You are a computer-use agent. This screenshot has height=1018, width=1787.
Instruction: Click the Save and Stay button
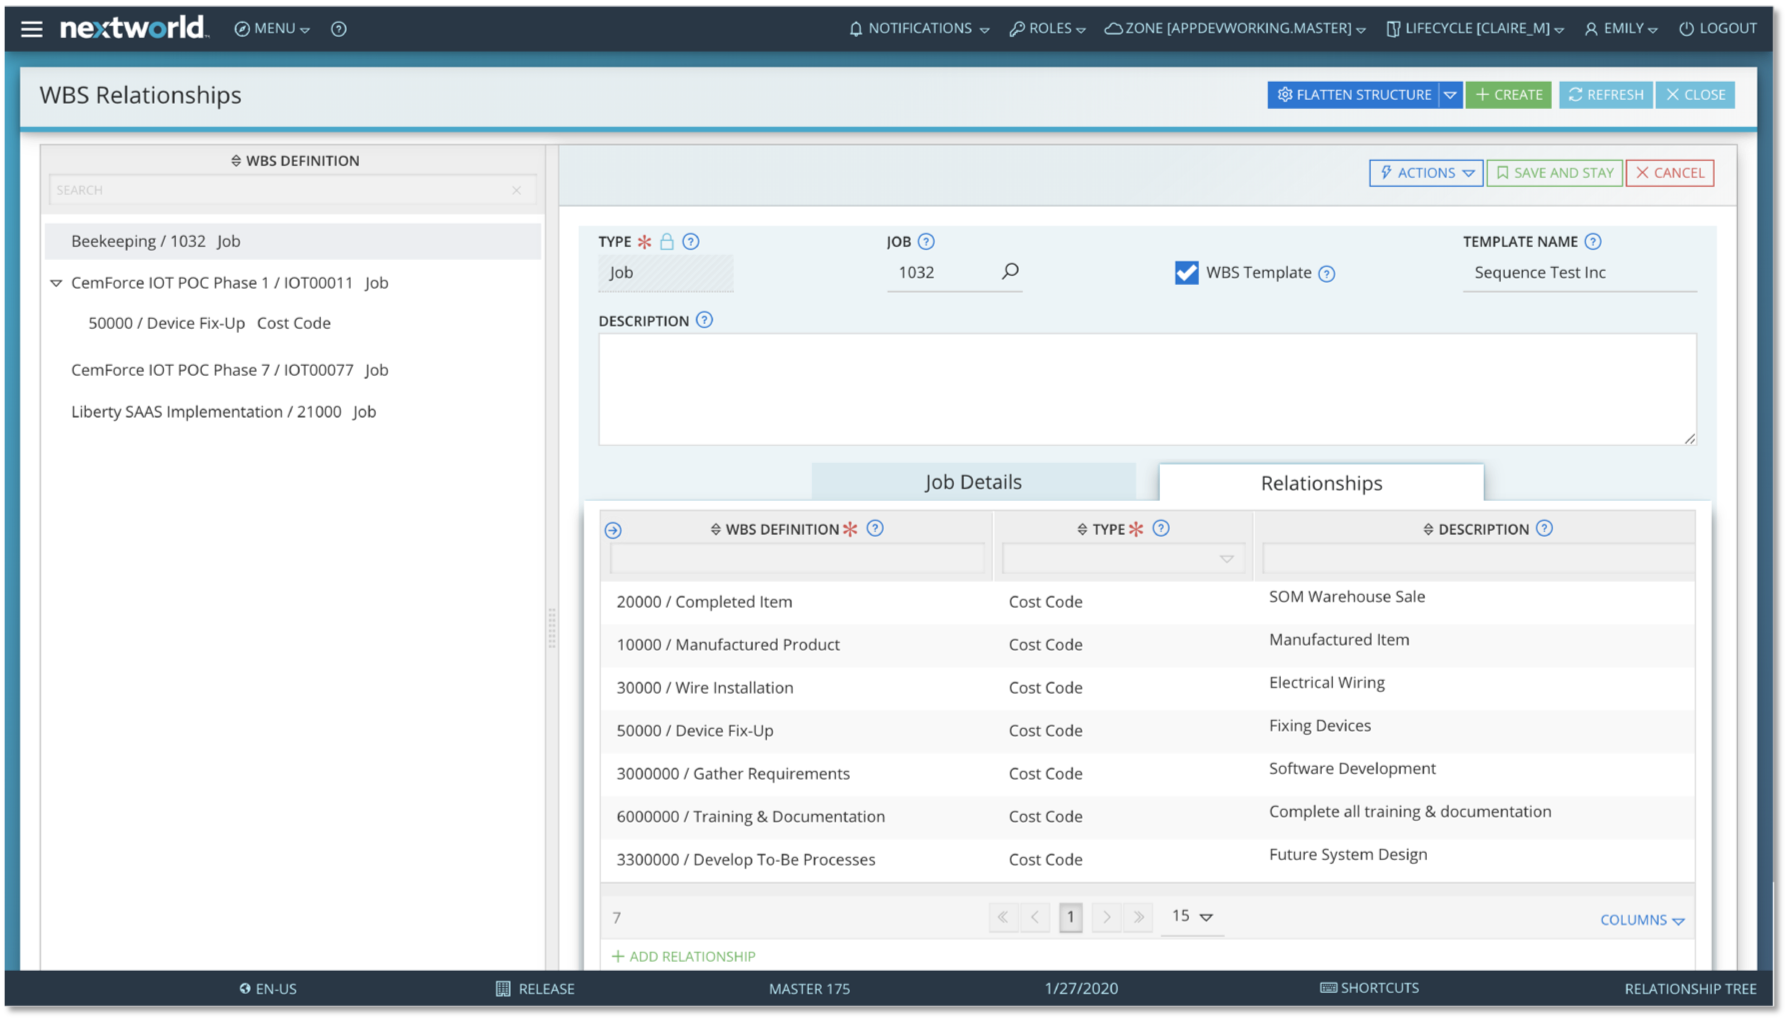coord(1554,173)
